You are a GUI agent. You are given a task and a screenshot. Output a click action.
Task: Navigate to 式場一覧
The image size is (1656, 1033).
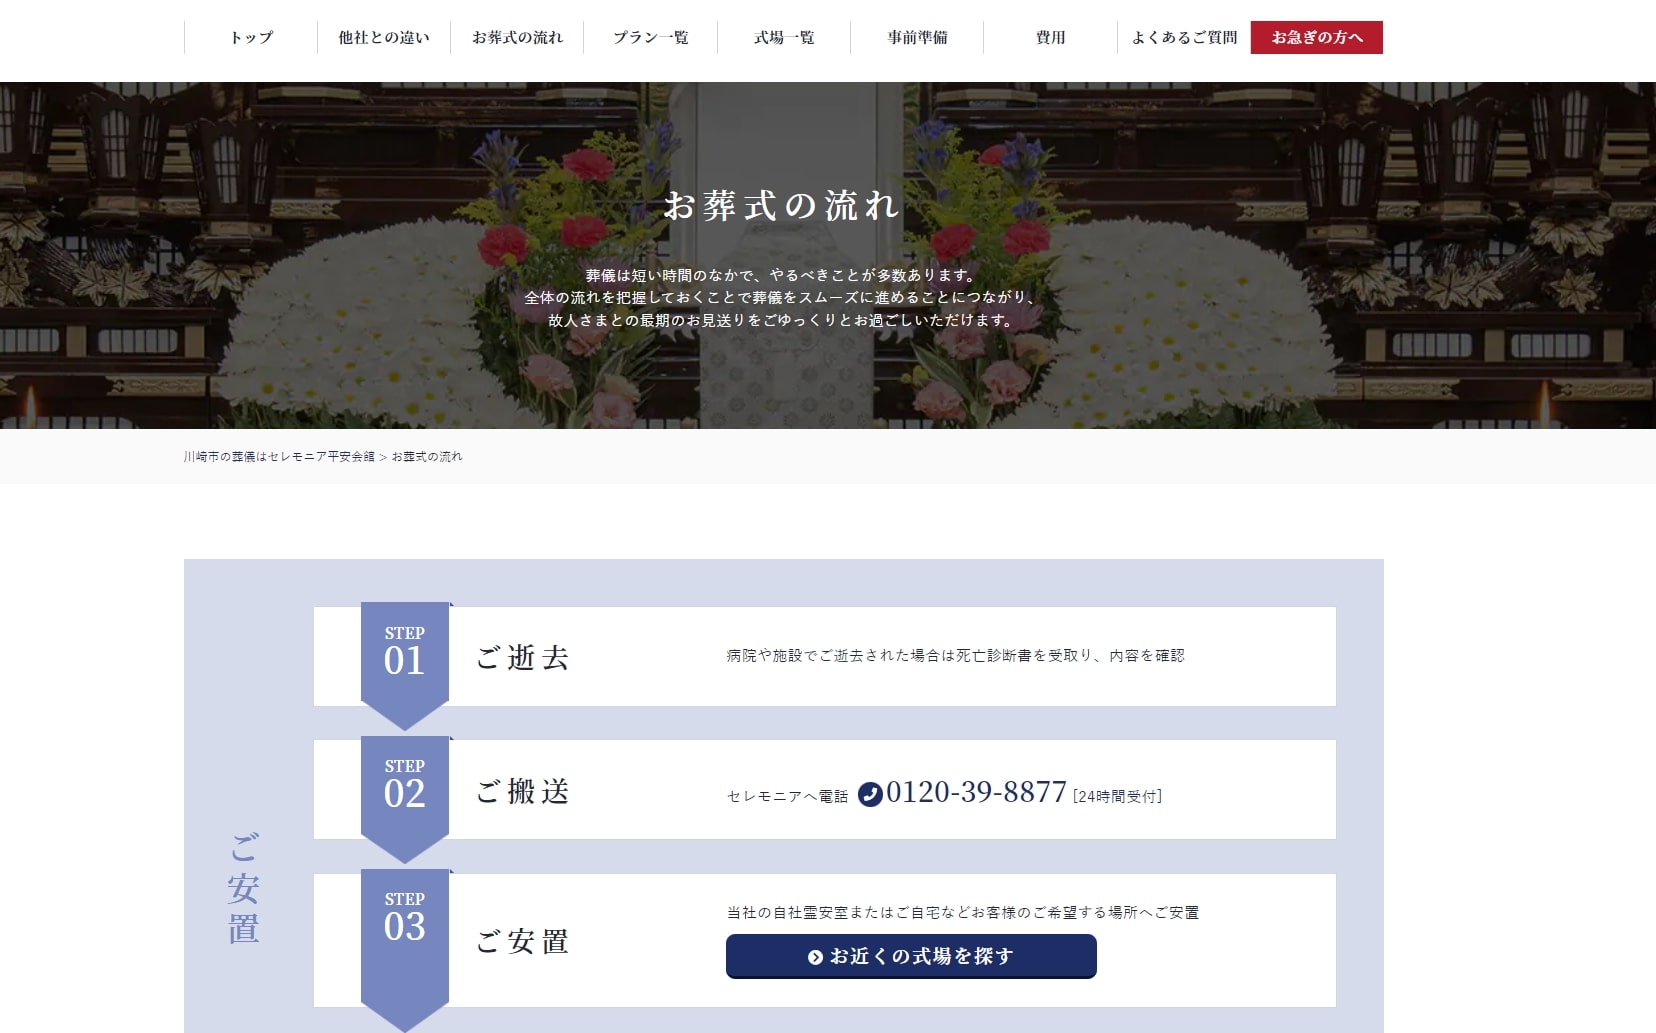[784, 38]
